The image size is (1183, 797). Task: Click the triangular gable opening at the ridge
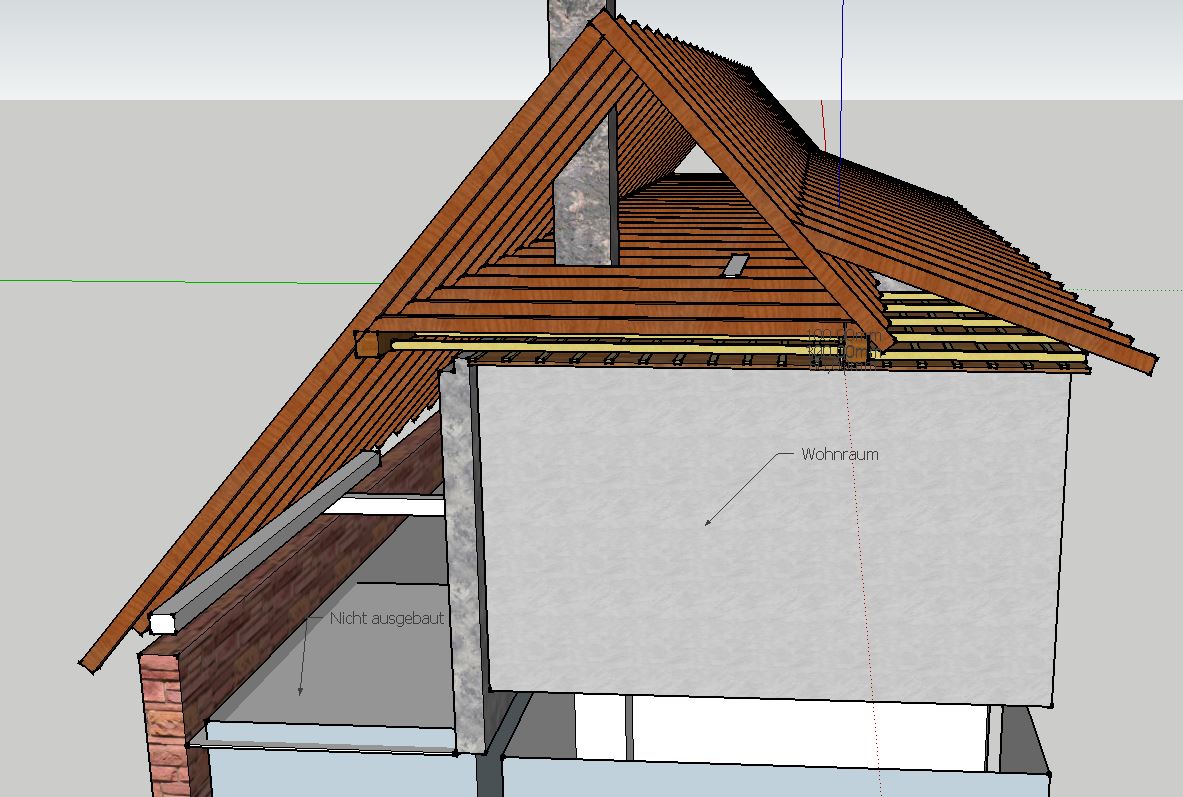[700, 160]
